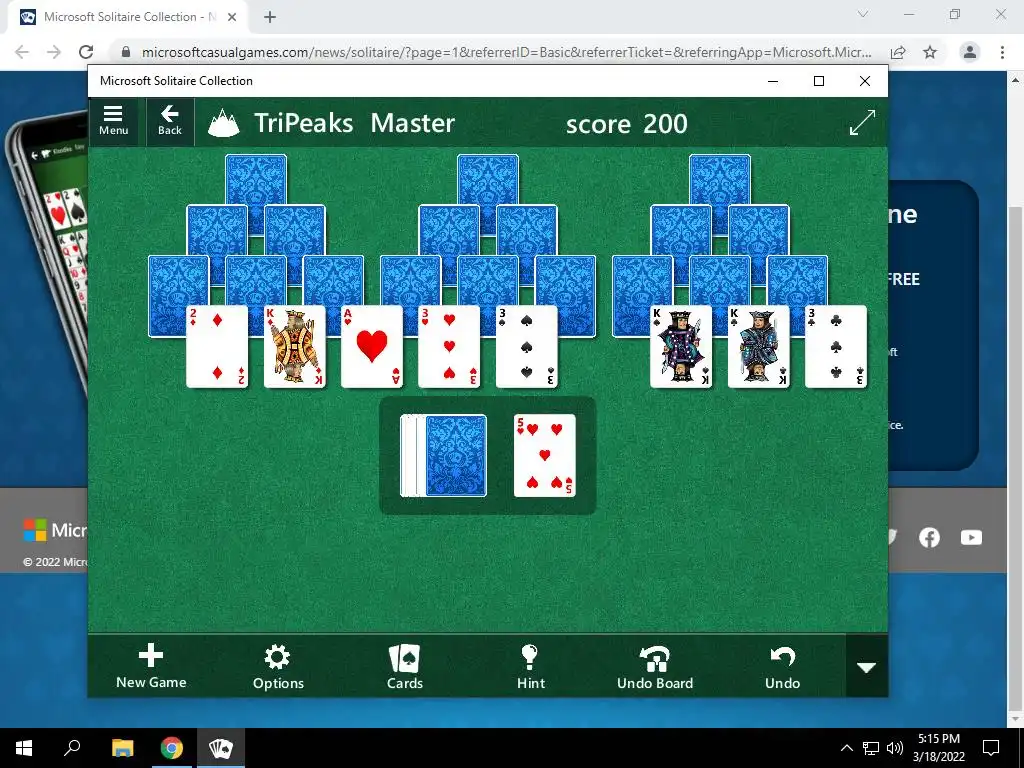Open the Chrome three-dot menu
The width and height of the screenshot is (1024, 768).
[1002, 52]
